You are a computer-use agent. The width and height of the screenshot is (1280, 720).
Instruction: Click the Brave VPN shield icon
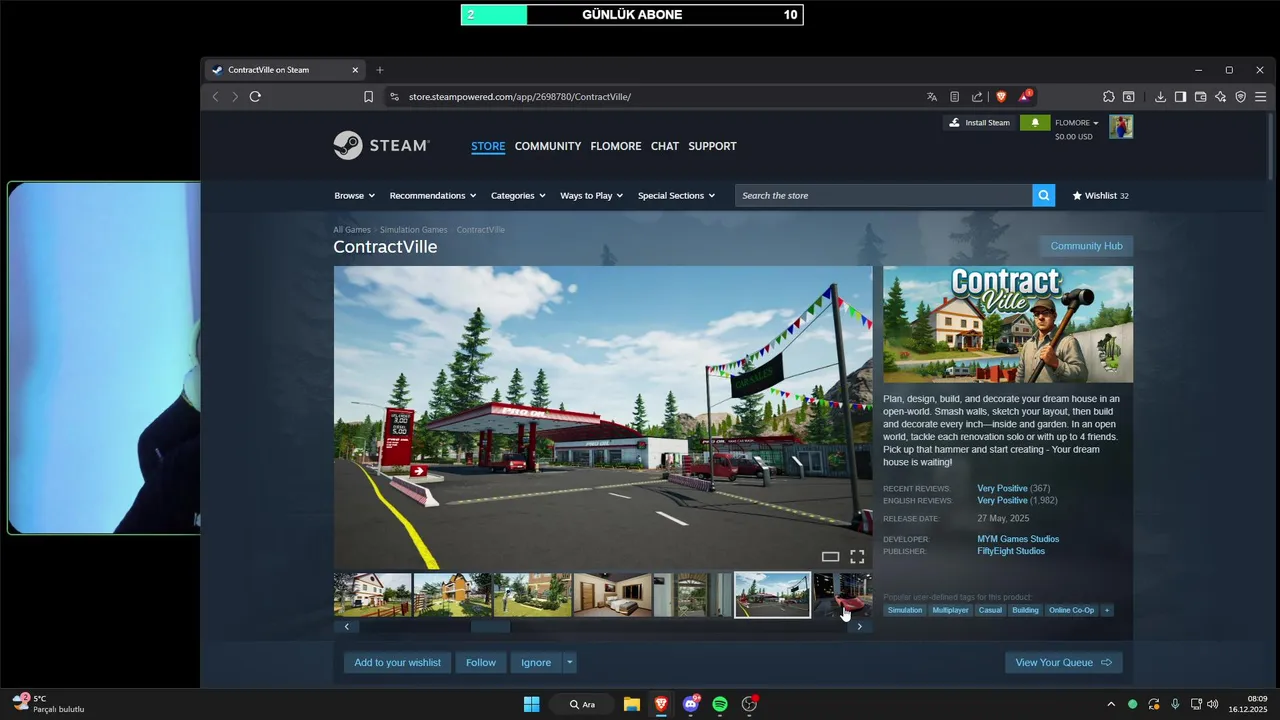(1240, 97)
